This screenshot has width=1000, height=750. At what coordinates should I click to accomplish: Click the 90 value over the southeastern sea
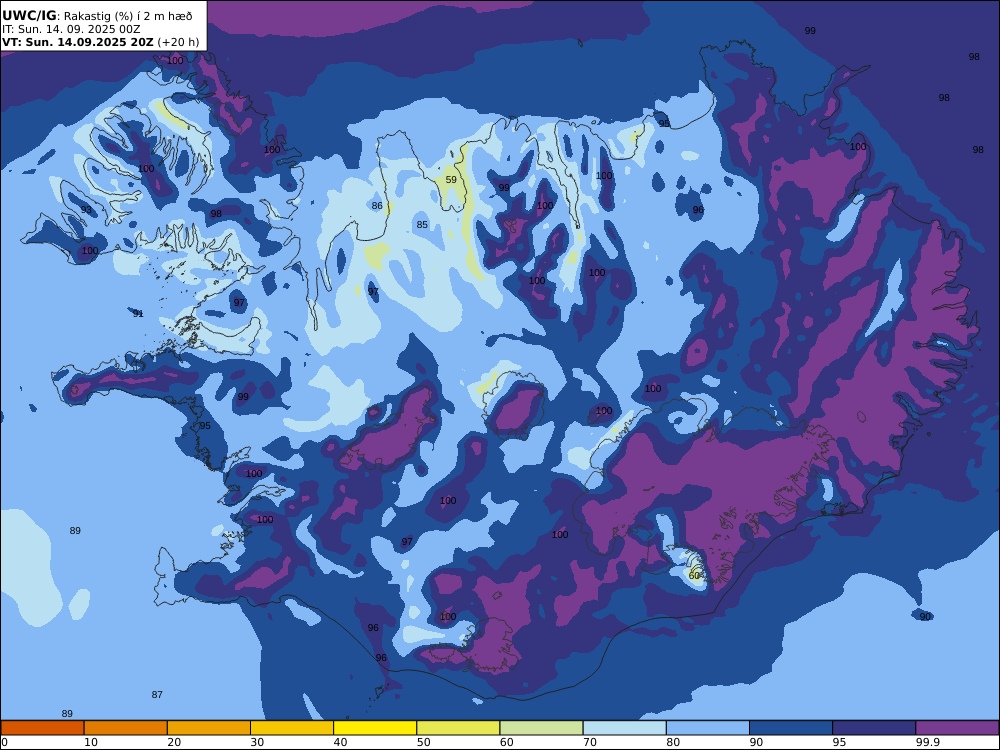(925, 616)
